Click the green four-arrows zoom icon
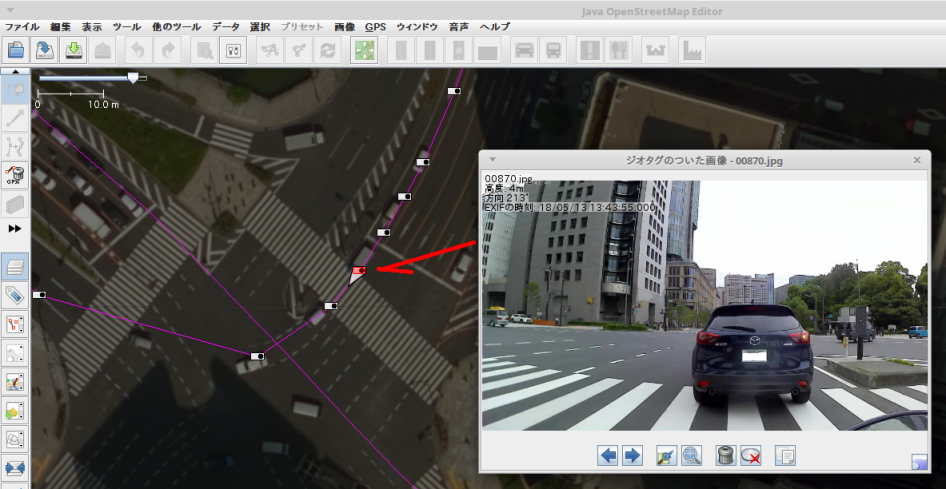 coord(364,50)
